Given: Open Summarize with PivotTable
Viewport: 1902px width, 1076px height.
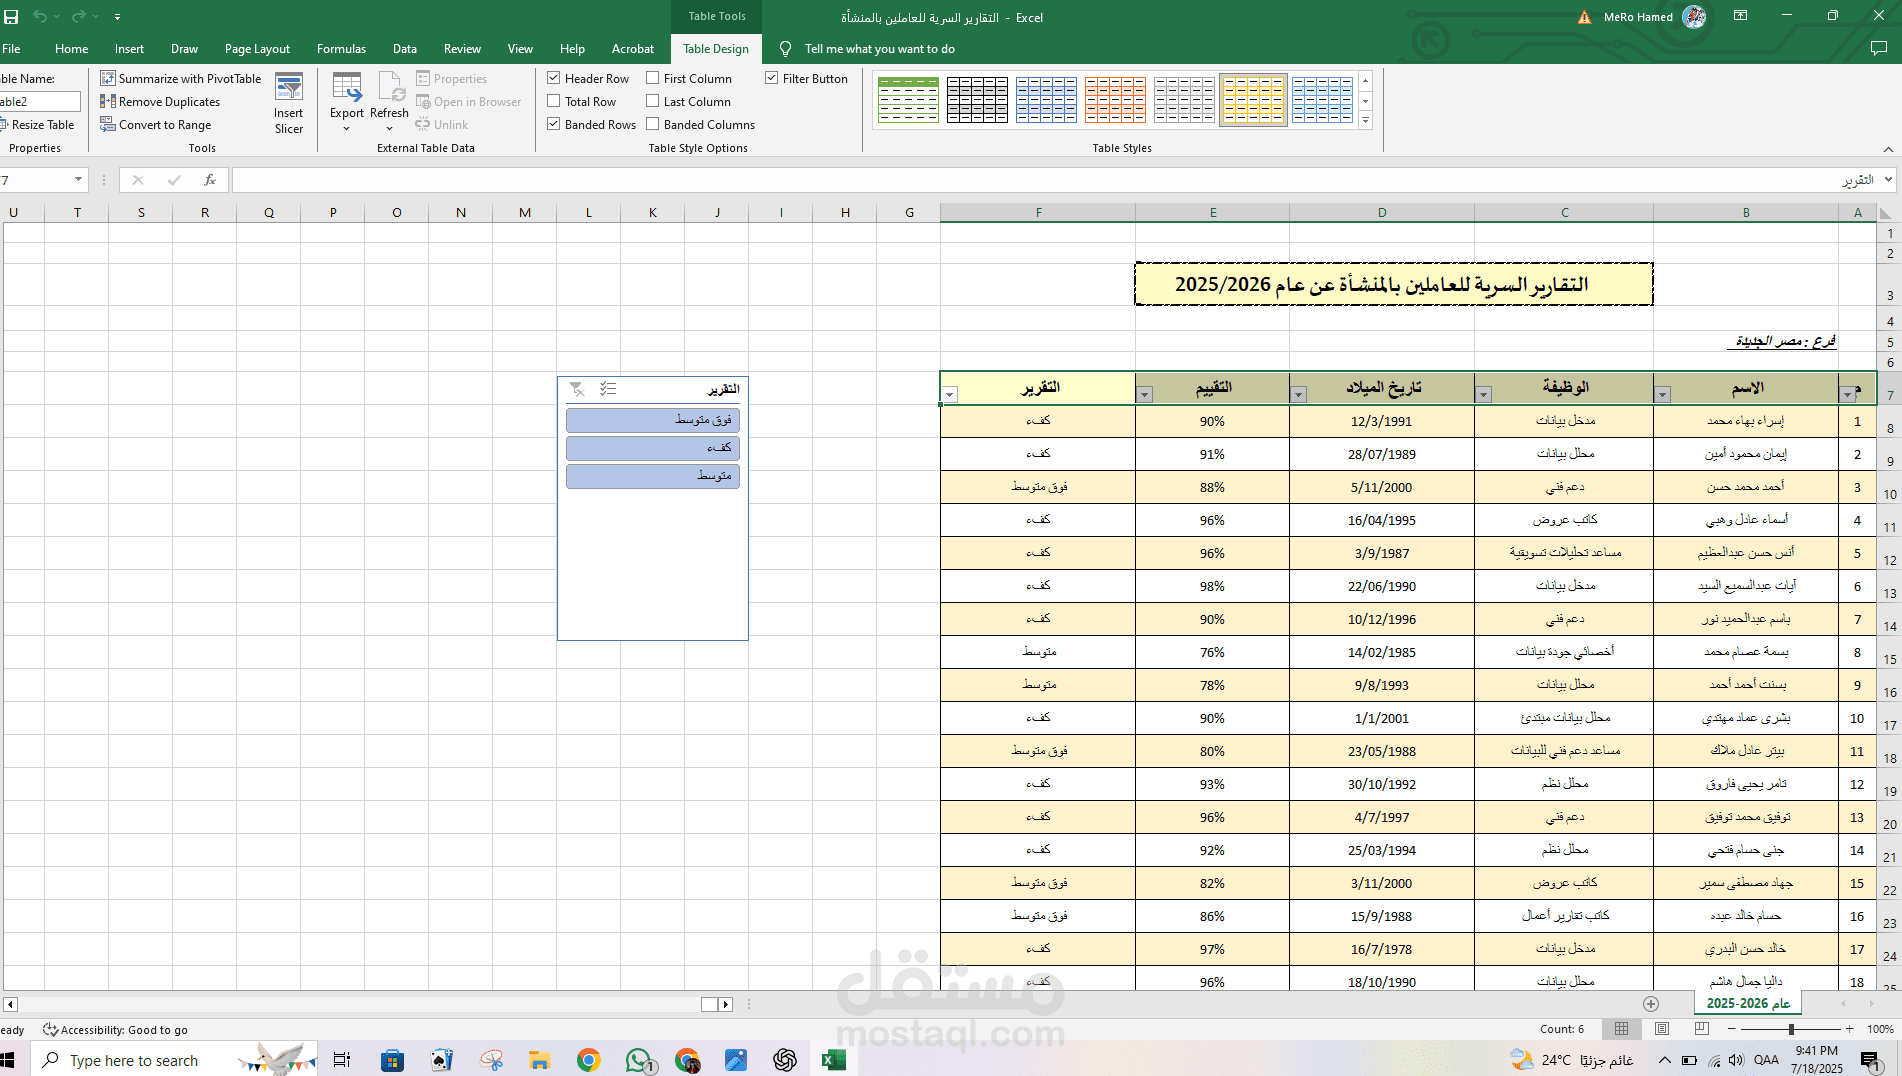Looking at the screenshot, I should point(181,78).
